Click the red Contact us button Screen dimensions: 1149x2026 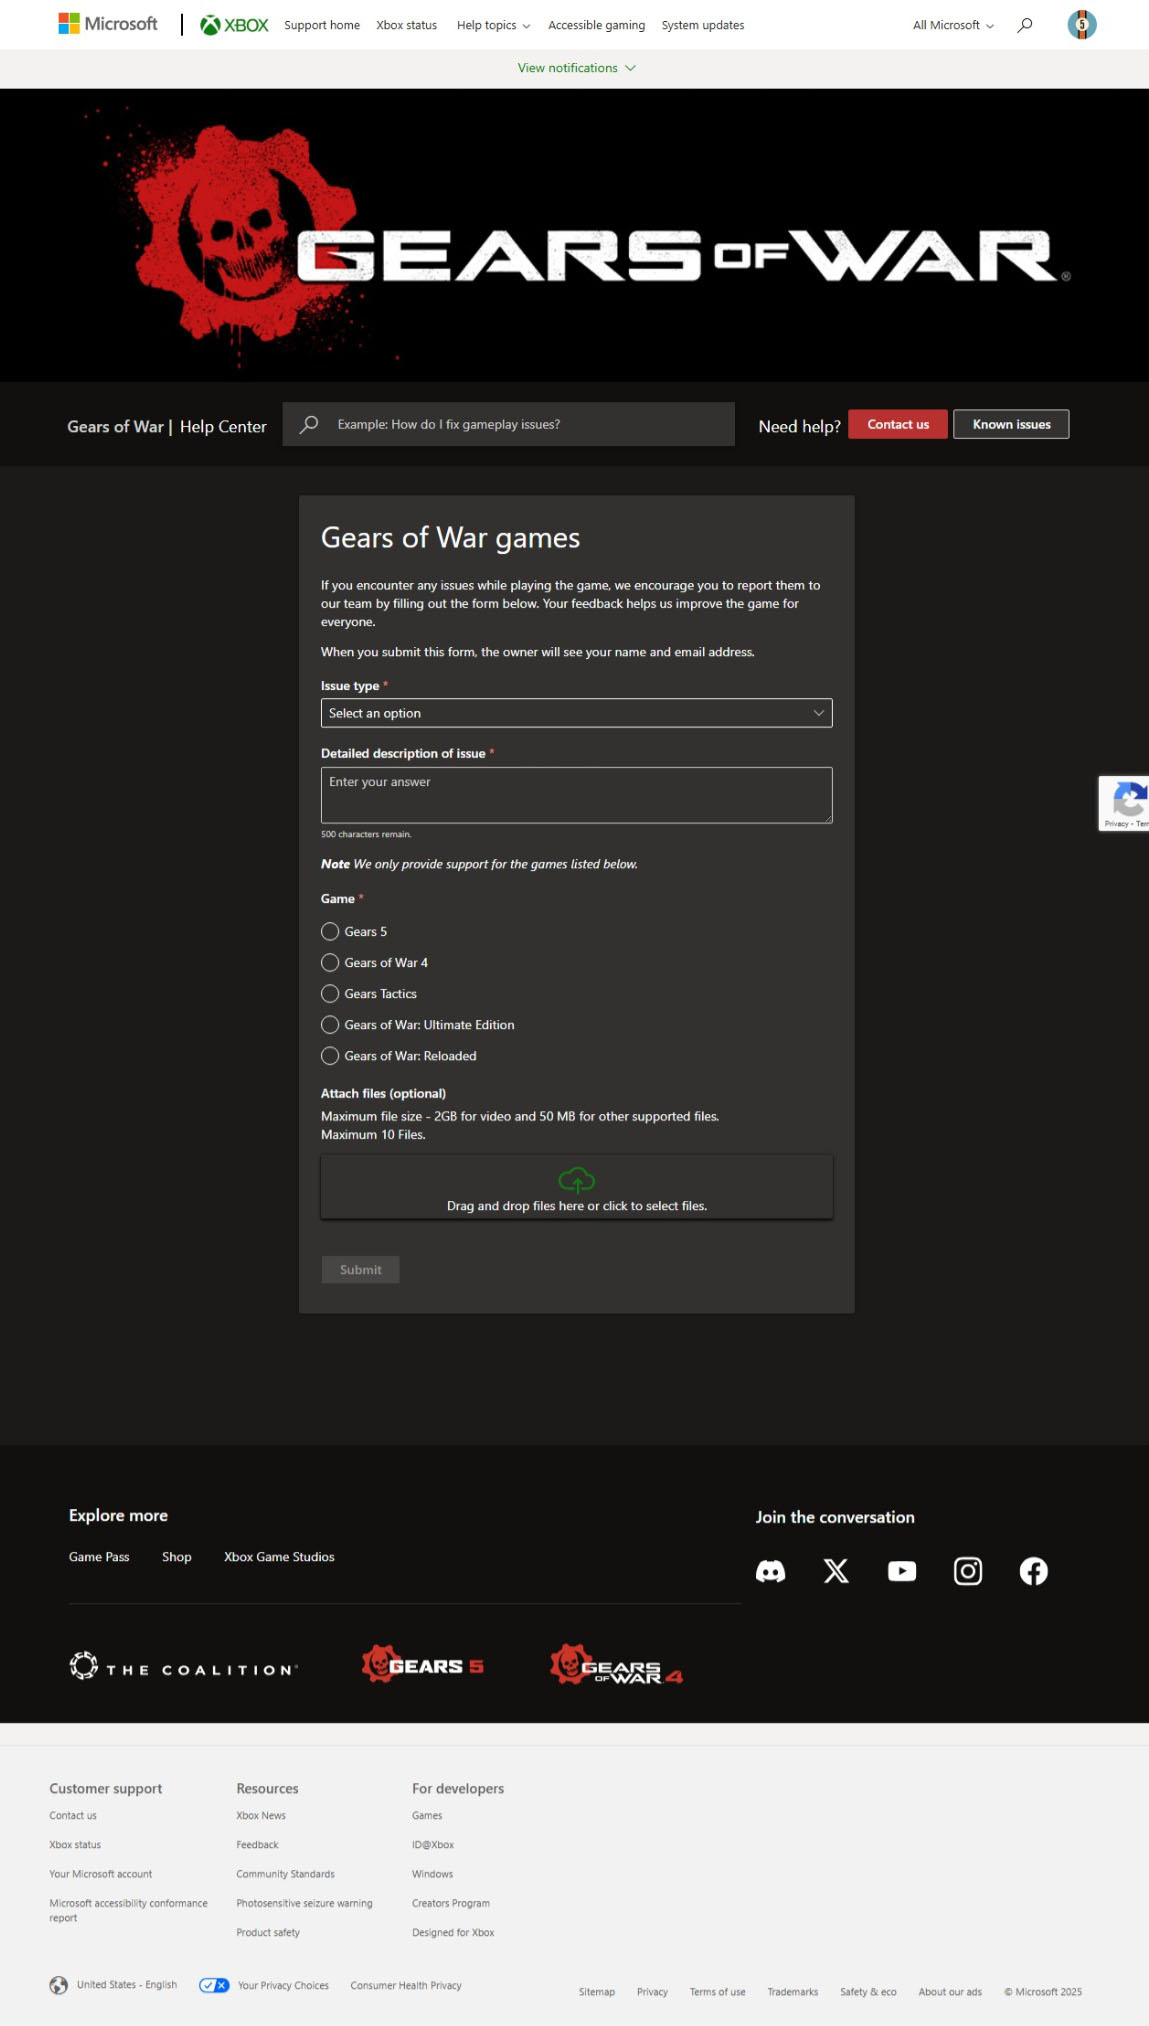[x=897, y=424]
